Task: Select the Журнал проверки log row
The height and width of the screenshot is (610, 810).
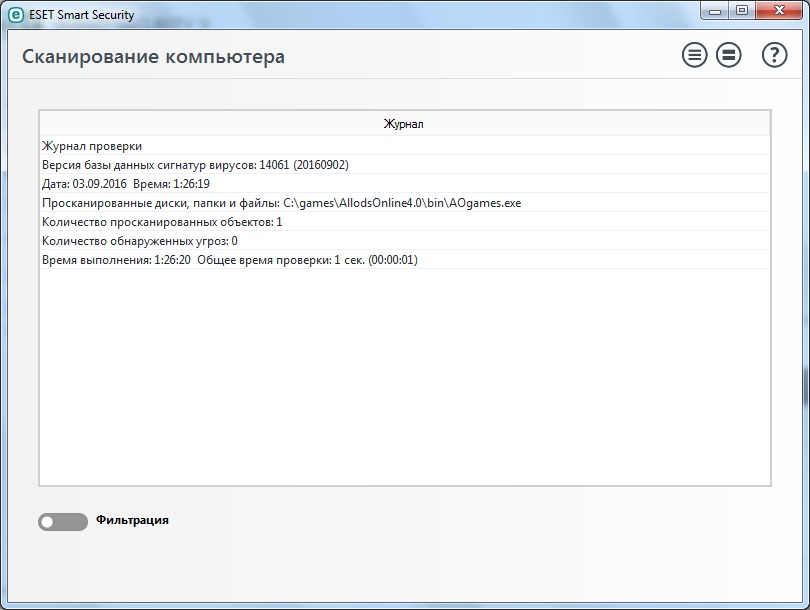Action: [92, 146]
